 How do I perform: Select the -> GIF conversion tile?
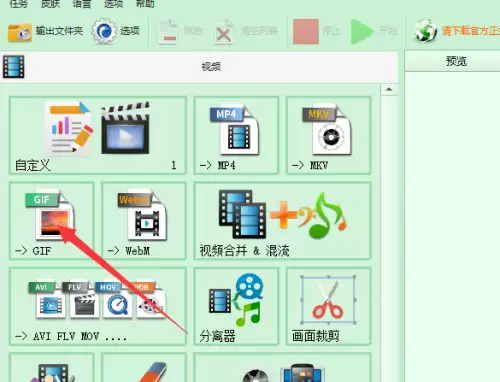point(52,221)
